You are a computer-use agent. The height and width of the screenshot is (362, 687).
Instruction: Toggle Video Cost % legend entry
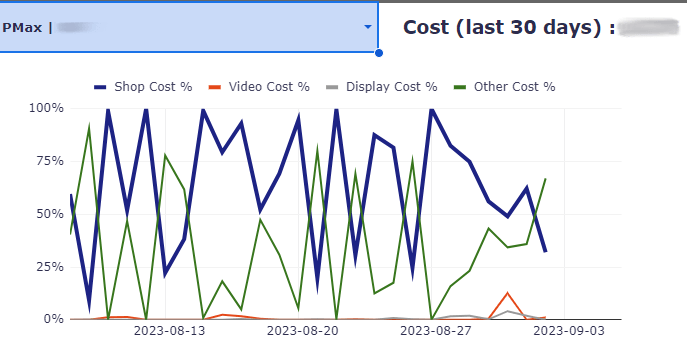click(x=259, y=87)
